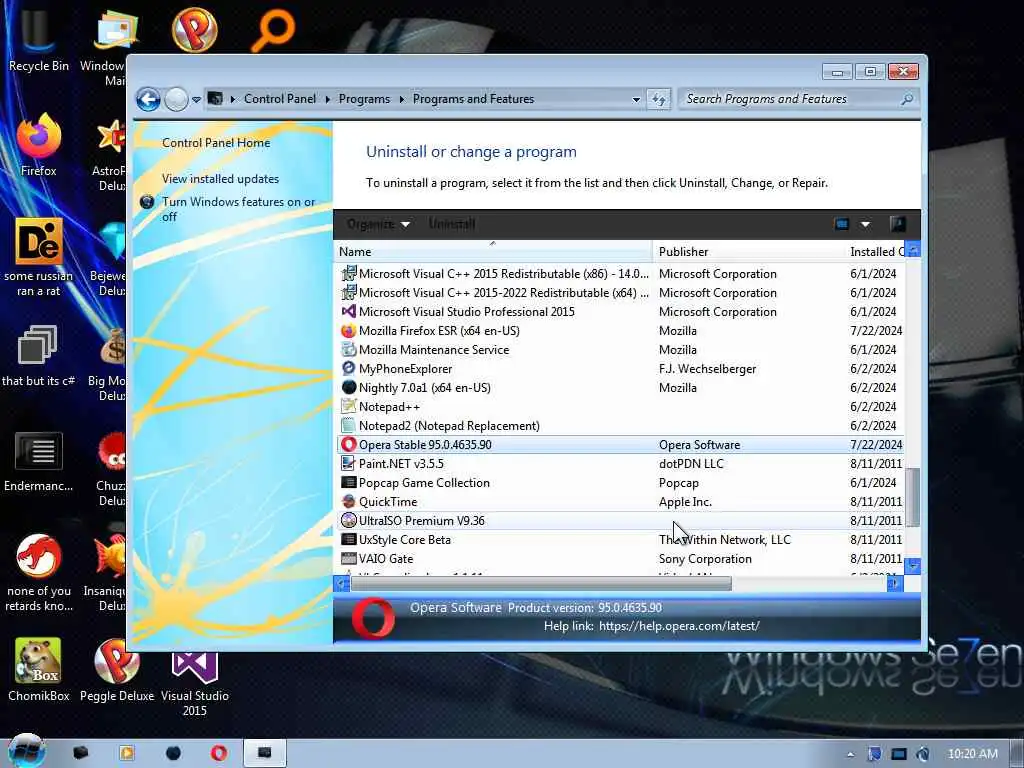Screen dimensions: 1024x768
Task: Click the media player taskbar icon
Action: pyautogui.click(x=127, y=753)
